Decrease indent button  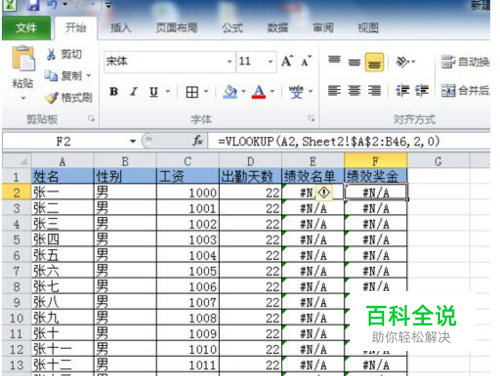(x=402, y=91)
